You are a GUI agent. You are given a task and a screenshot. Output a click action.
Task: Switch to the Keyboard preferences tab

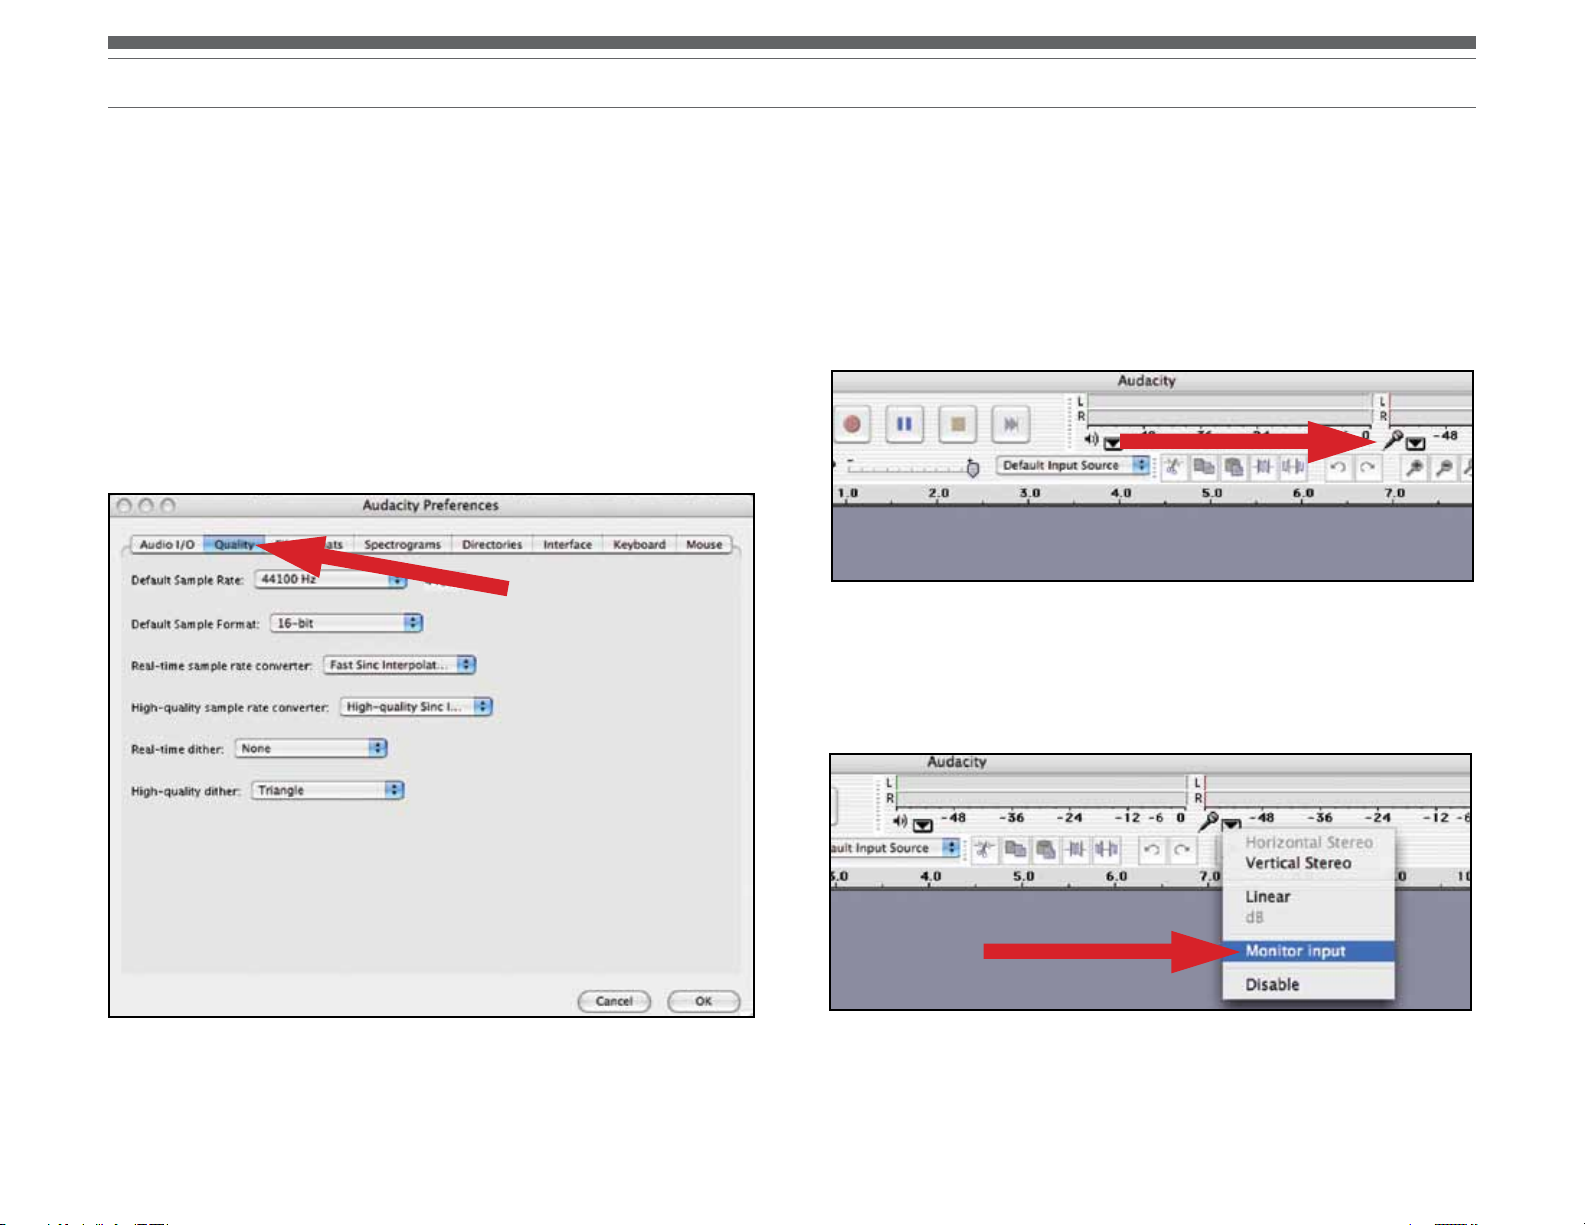coord(639,545)
